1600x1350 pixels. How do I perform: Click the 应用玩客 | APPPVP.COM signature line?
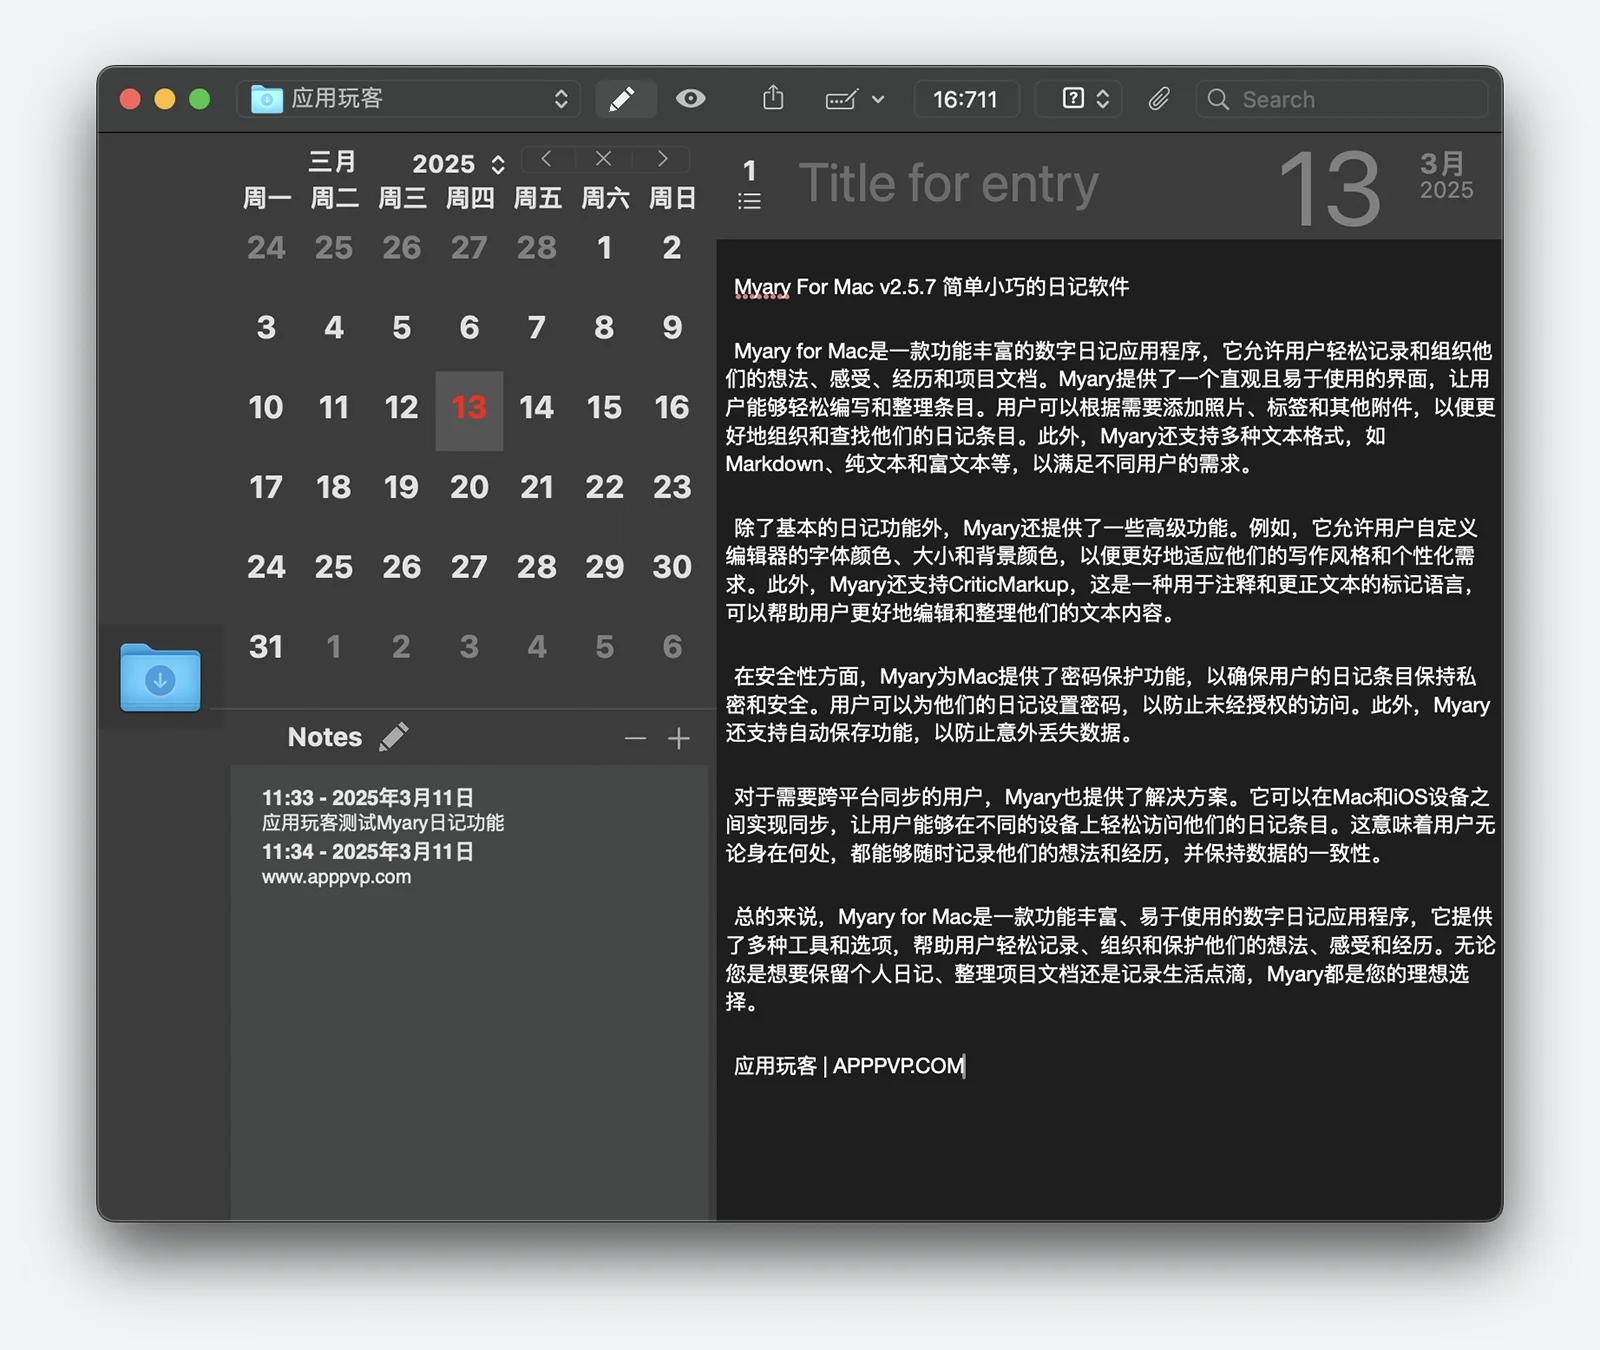pos(849,1066)
